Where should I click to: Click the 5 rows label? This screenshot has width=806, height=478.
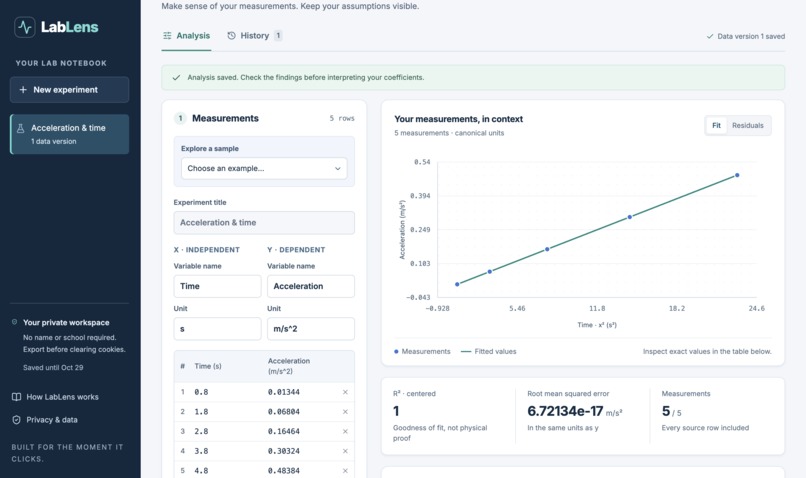coord(342,118)
